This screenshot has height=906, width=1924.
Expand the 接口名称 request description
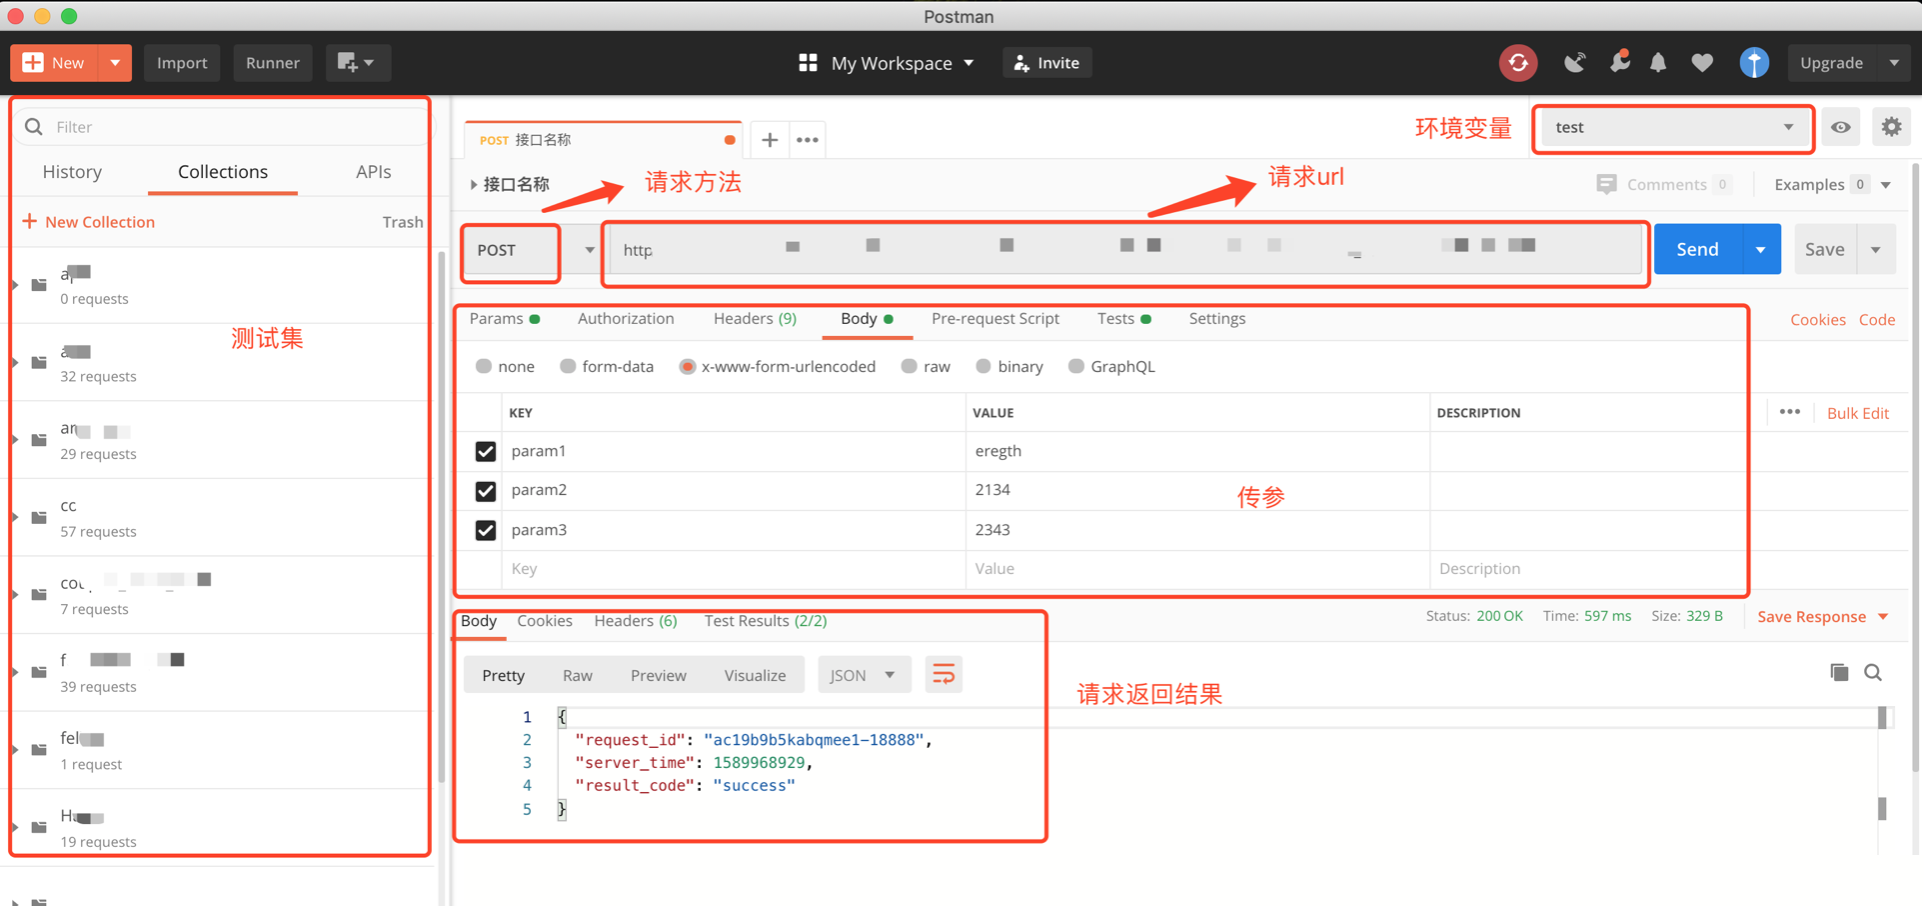[473, 184]
